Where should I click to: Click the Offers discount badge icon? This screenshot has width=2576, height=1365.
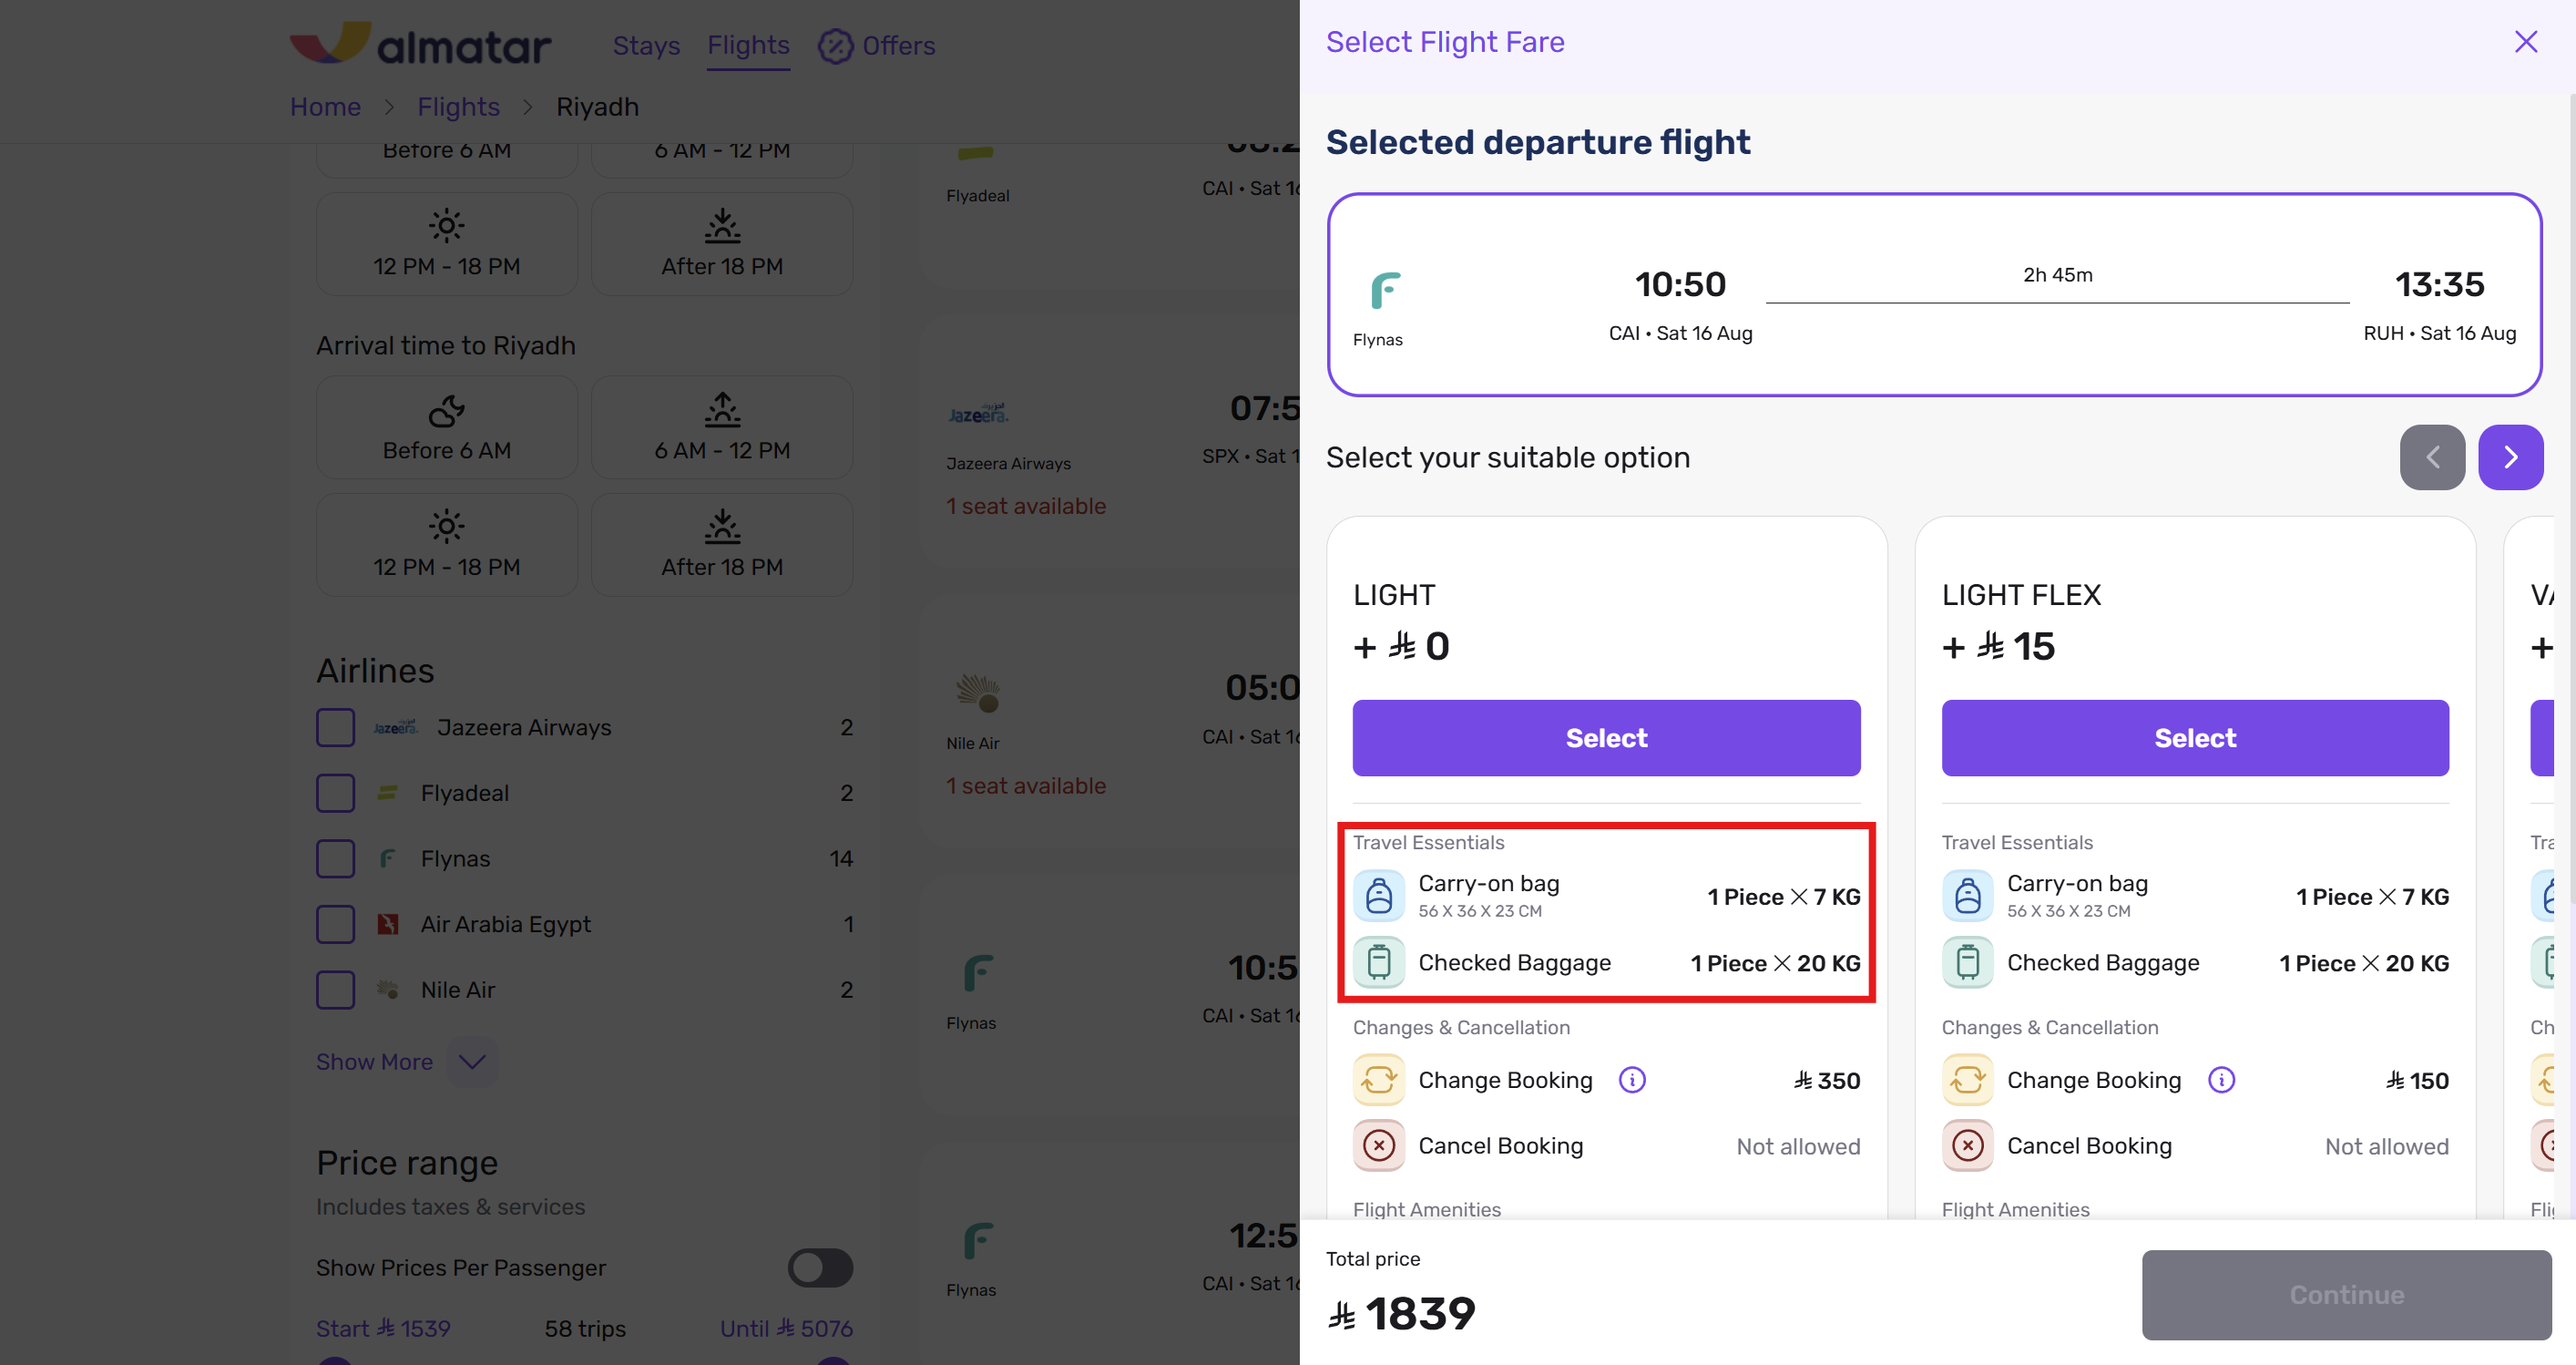[836, 45]
